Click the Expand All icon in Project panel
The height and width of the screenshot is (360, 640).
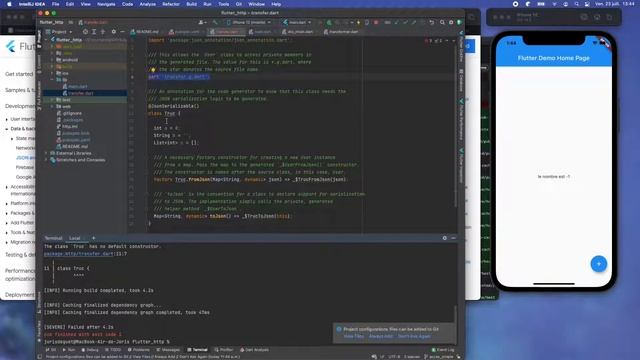click(x=94, y=31)
